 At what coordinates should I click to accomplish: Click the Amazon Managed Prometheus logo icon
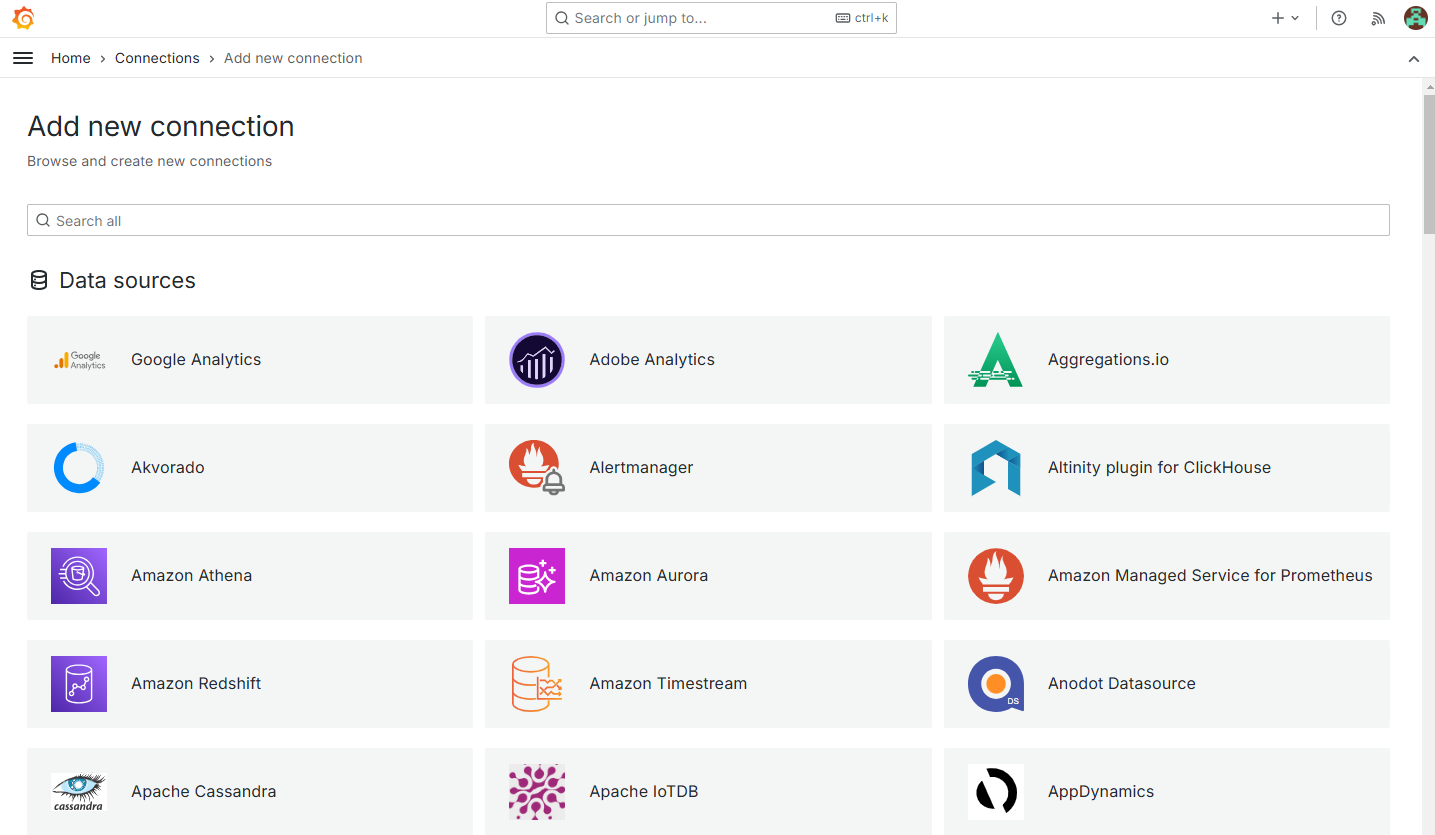(996, 576)
